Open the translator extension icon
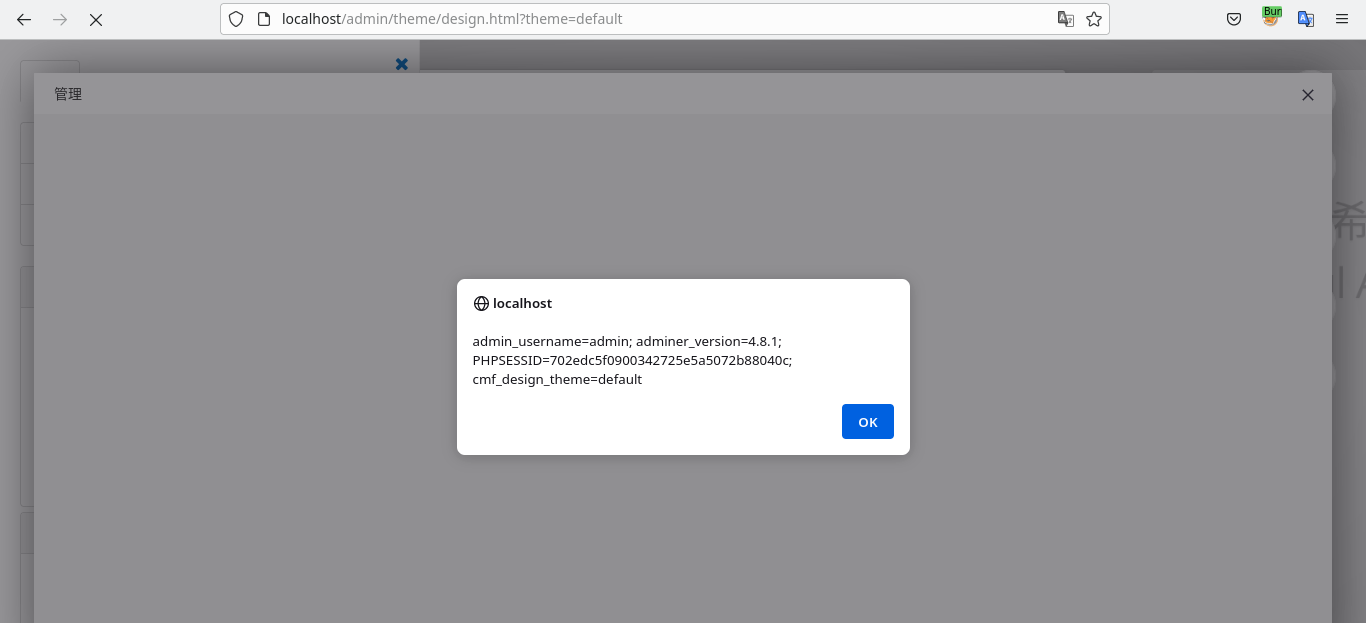This screenshot has width=1366, height=623. 1306,19
